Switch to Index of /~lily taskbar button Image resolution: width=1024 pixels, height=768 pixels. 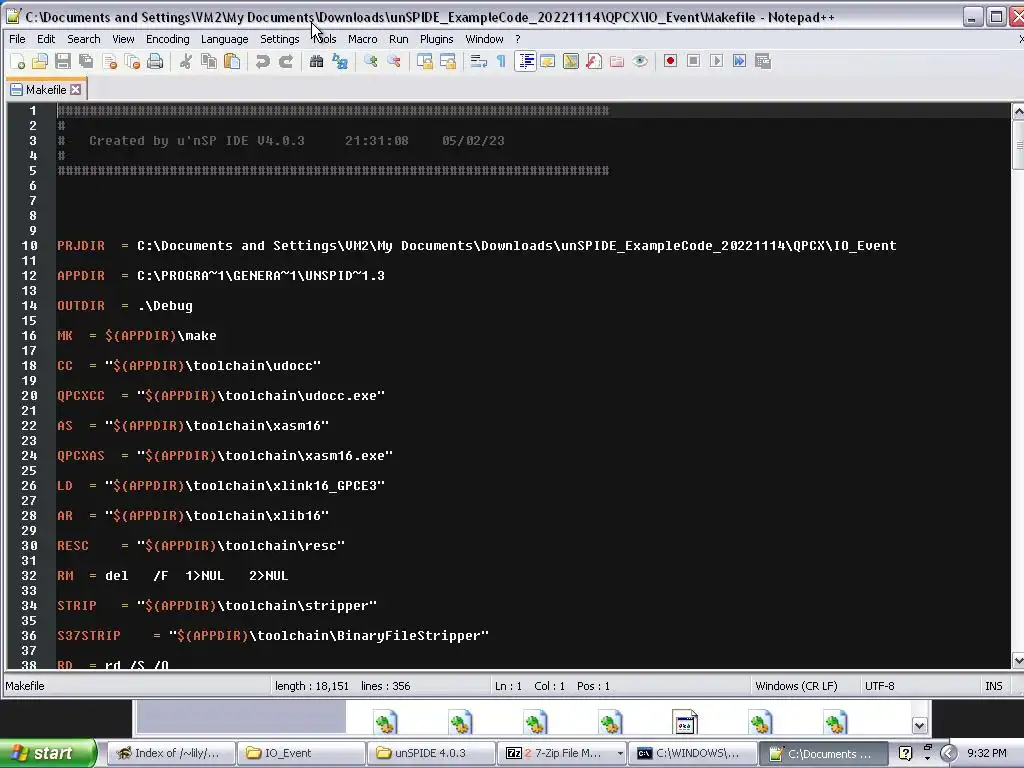coord(170,753)
